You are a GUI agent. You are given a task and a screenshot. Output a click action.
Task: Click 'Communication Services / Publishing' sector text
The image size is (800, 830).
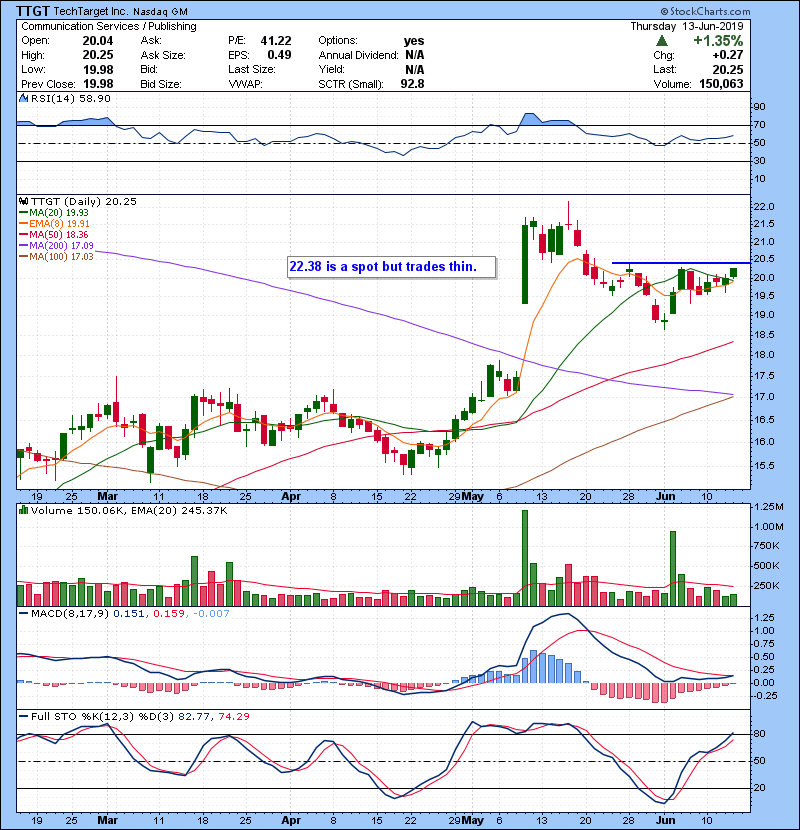(x=109, y=26)
